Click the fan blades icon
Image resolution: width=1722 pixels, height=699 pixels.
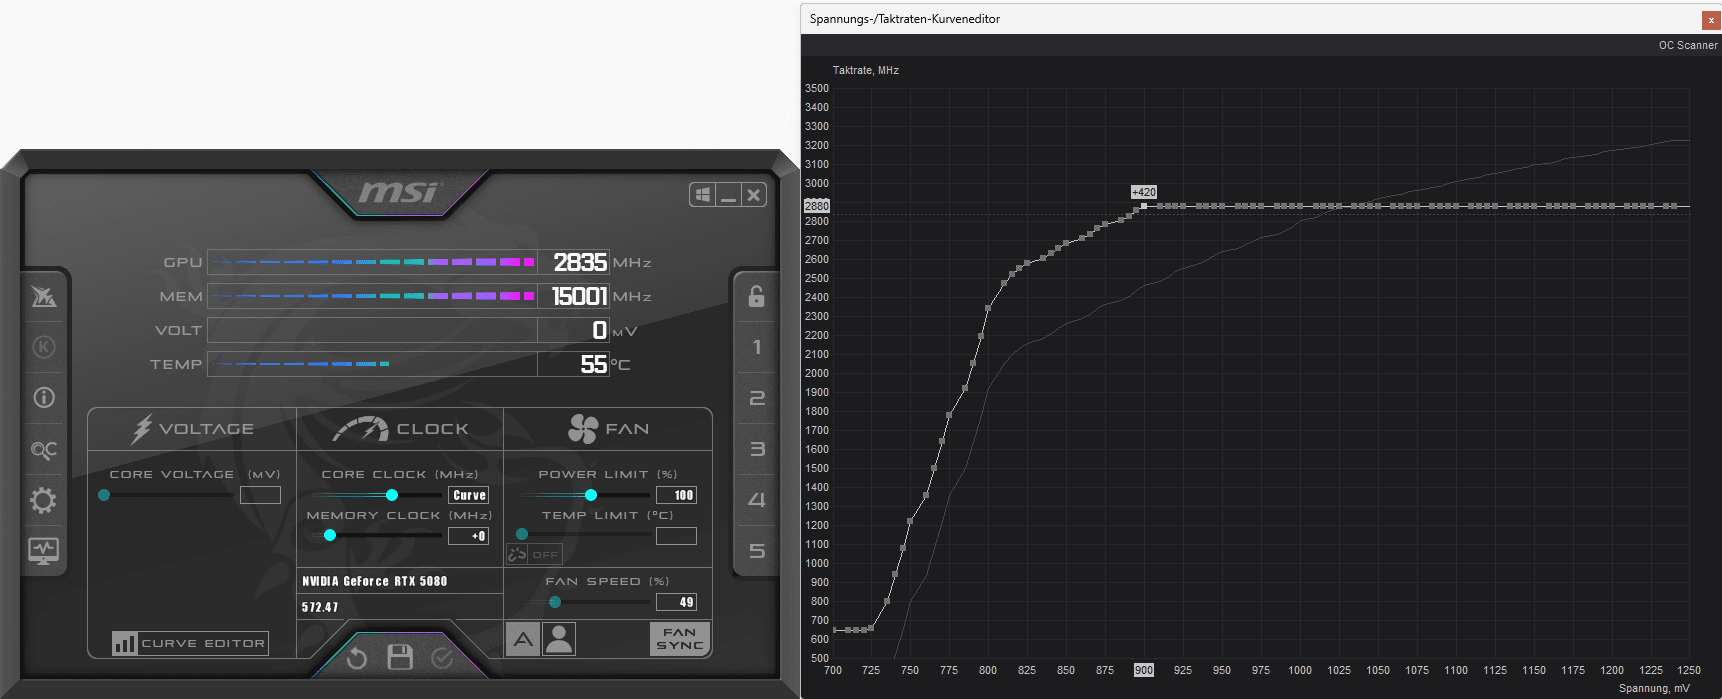[x=583, y=429]
